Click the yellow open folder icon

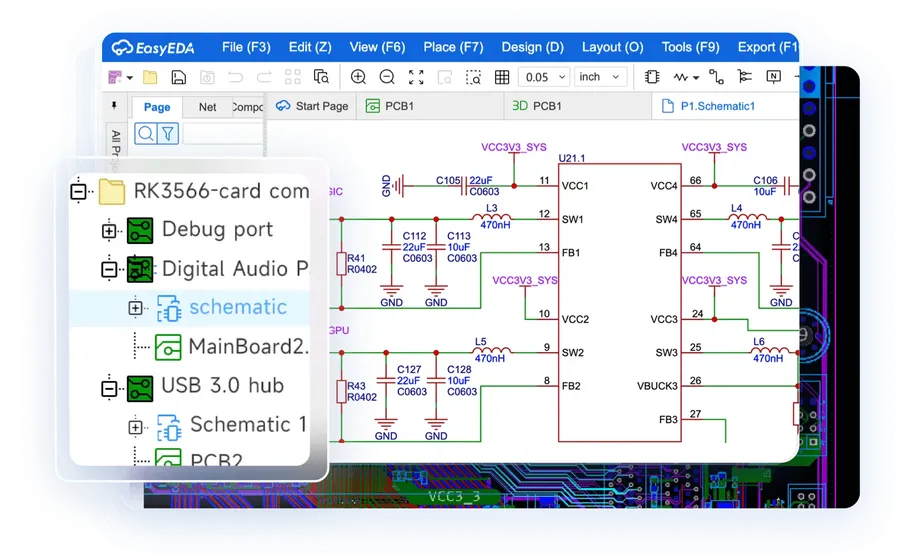[x=150, y=77]
